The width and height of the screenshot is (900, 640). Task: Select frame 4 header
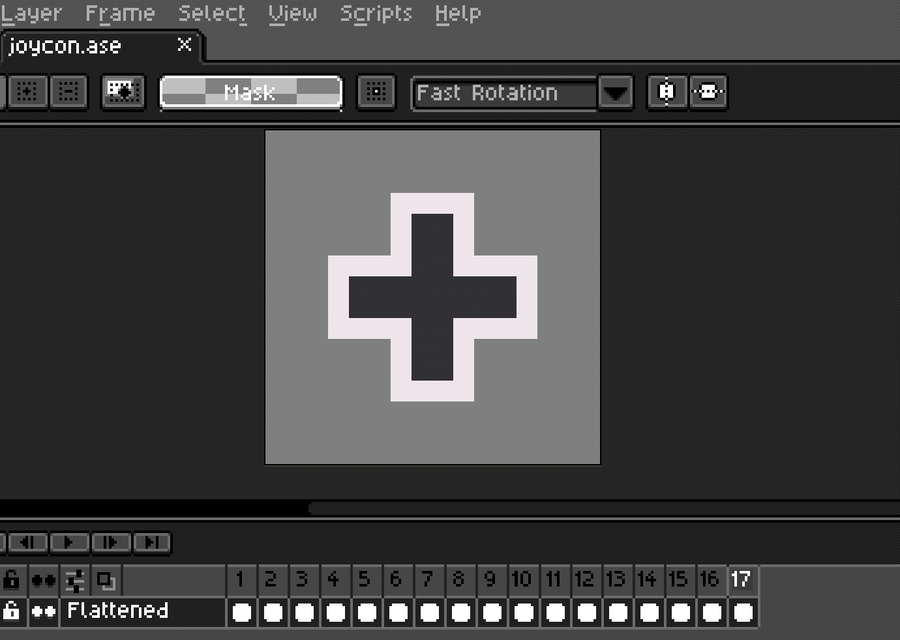click(335, 580)
